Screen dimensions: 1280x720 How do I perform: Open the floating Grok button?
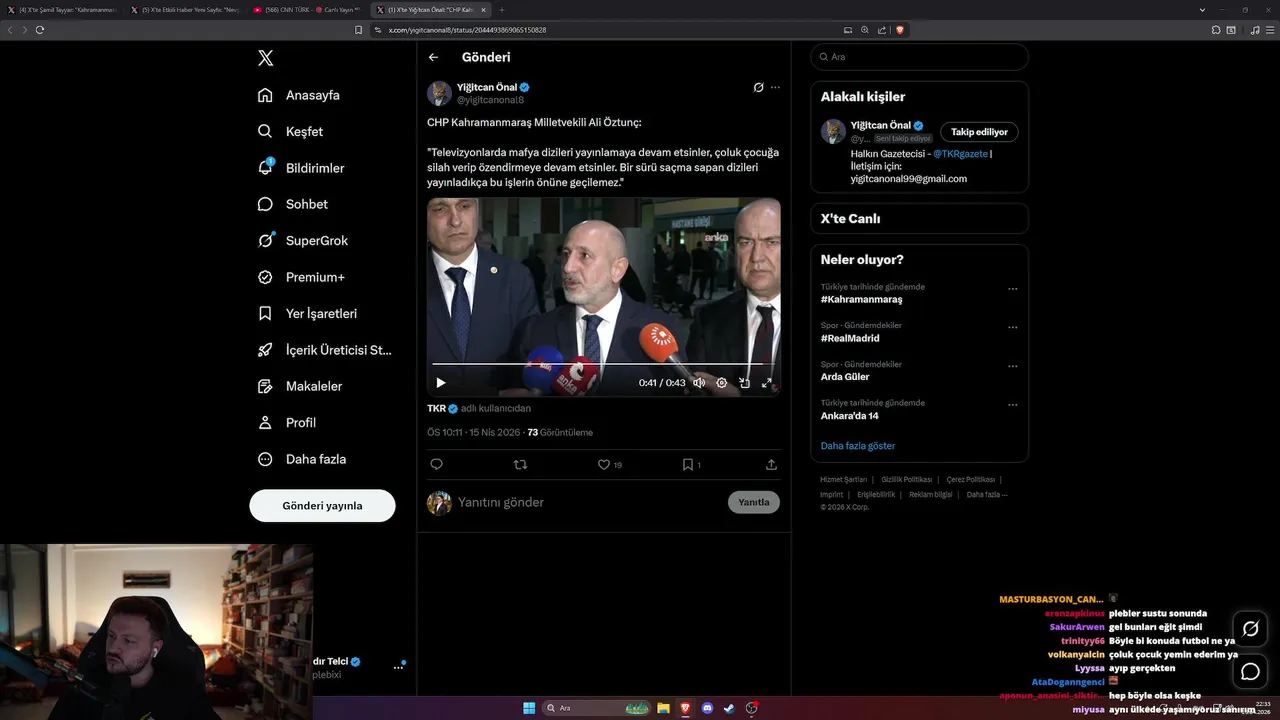1250,629
